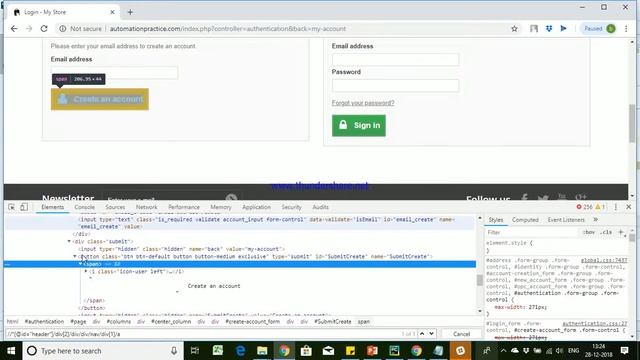Screen dimensions: 640x360
Task: Focus the Styles Filter input
Action: click(x=533, y=232)
